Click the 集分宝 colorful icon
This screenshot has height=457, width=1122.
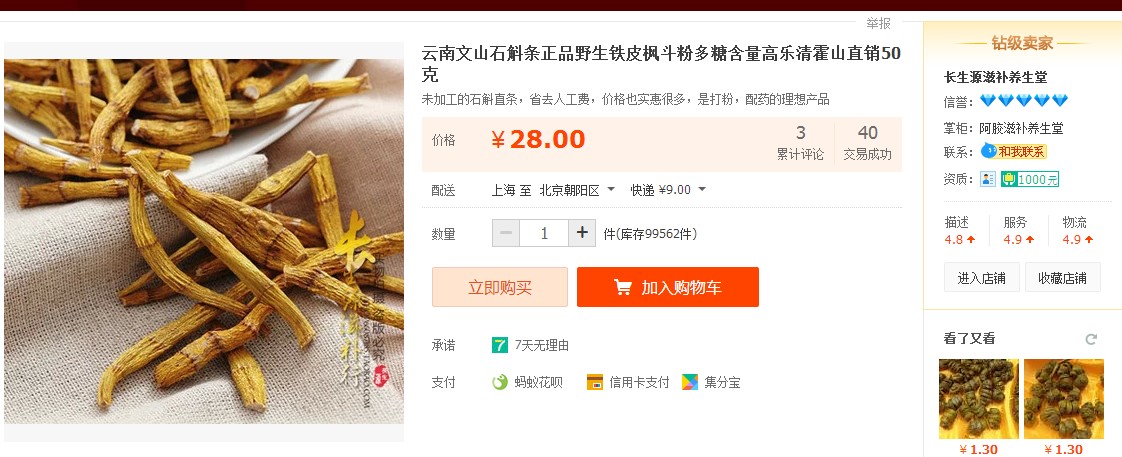690,383
